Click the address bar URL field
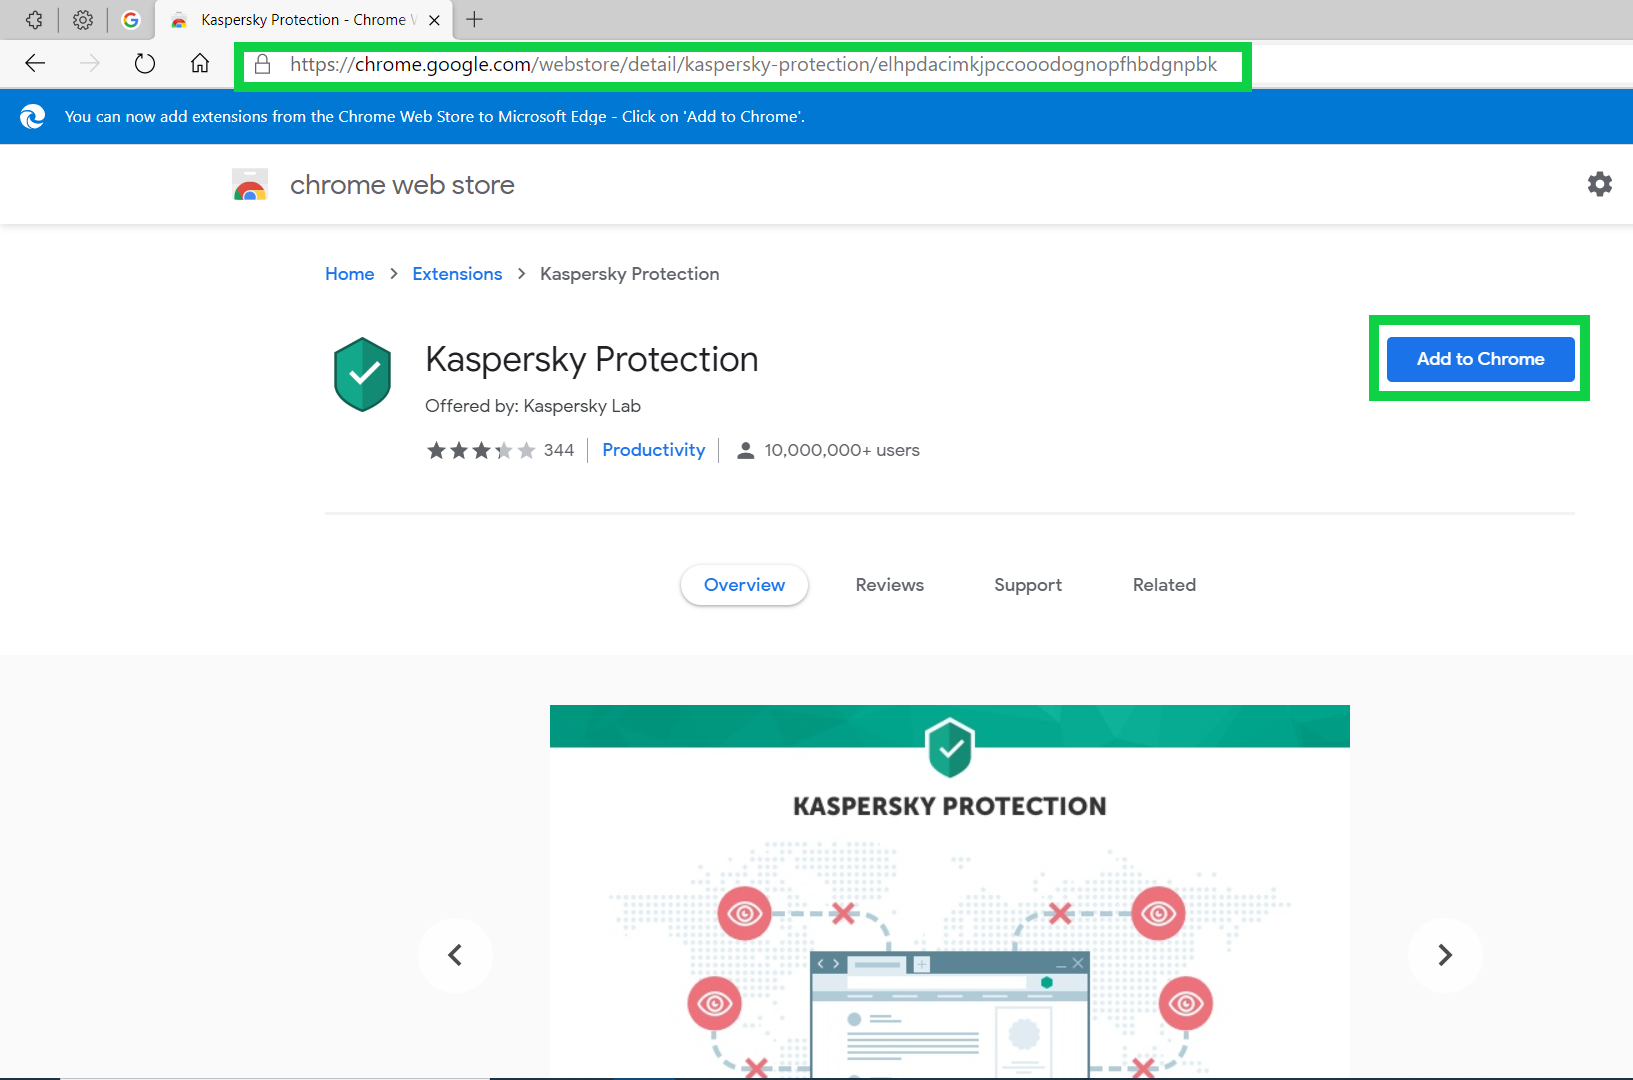Image resolution: width=1633 pixels, height=1080 pixels. pyautogui.click(x=743, y=65)
